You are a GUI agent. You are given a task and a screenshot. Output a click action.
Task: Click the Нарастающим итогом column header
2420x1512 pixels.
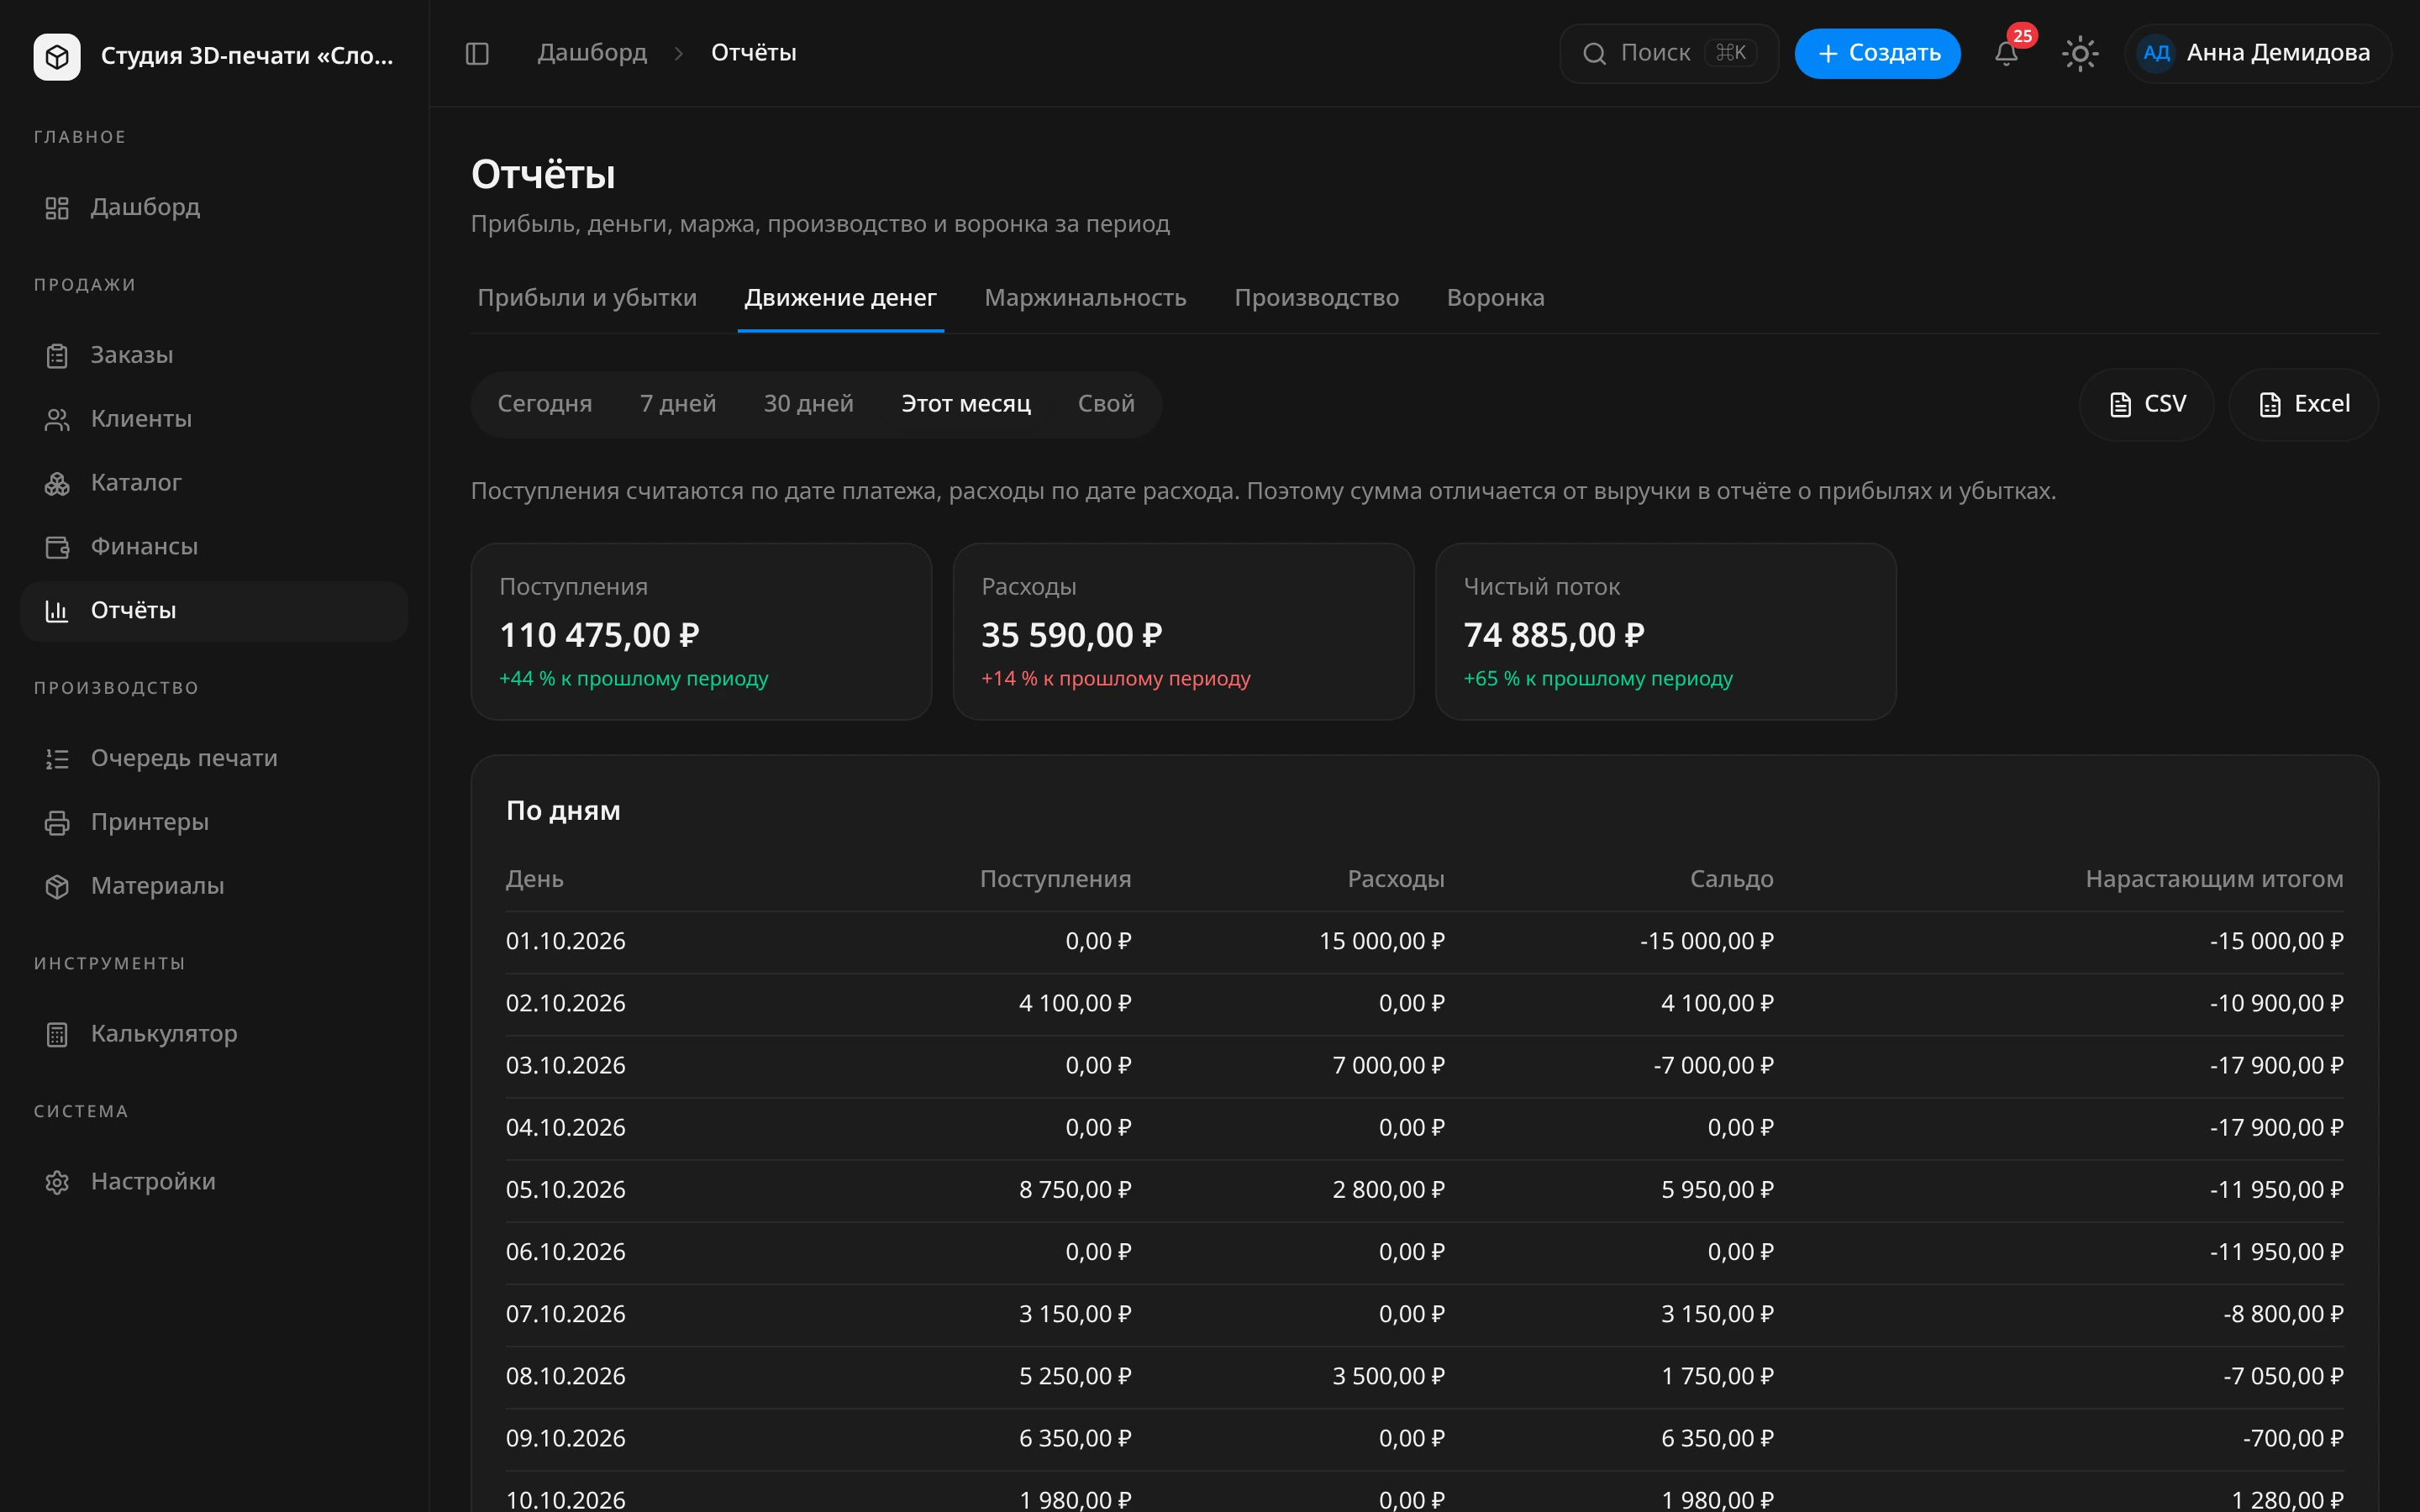point(2214,879)
